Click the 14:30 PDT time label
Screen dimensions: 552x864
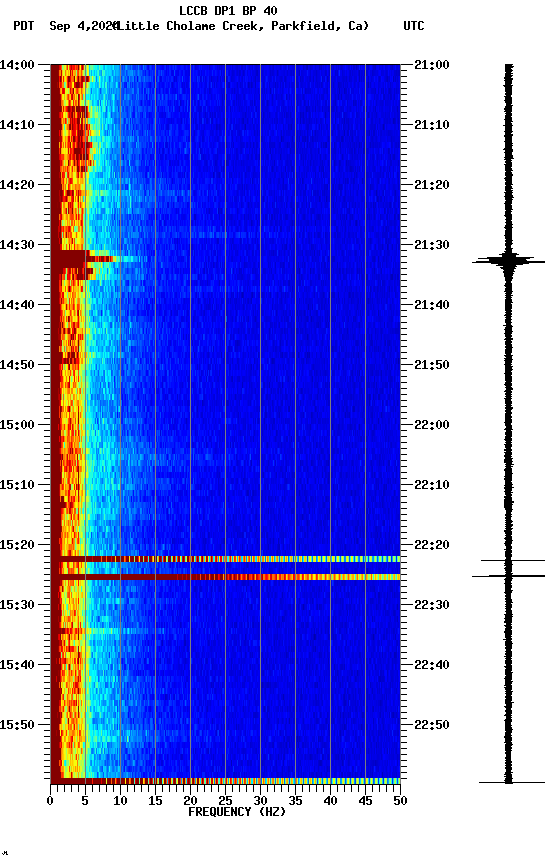pyautogui.click(x=17, y=245)
